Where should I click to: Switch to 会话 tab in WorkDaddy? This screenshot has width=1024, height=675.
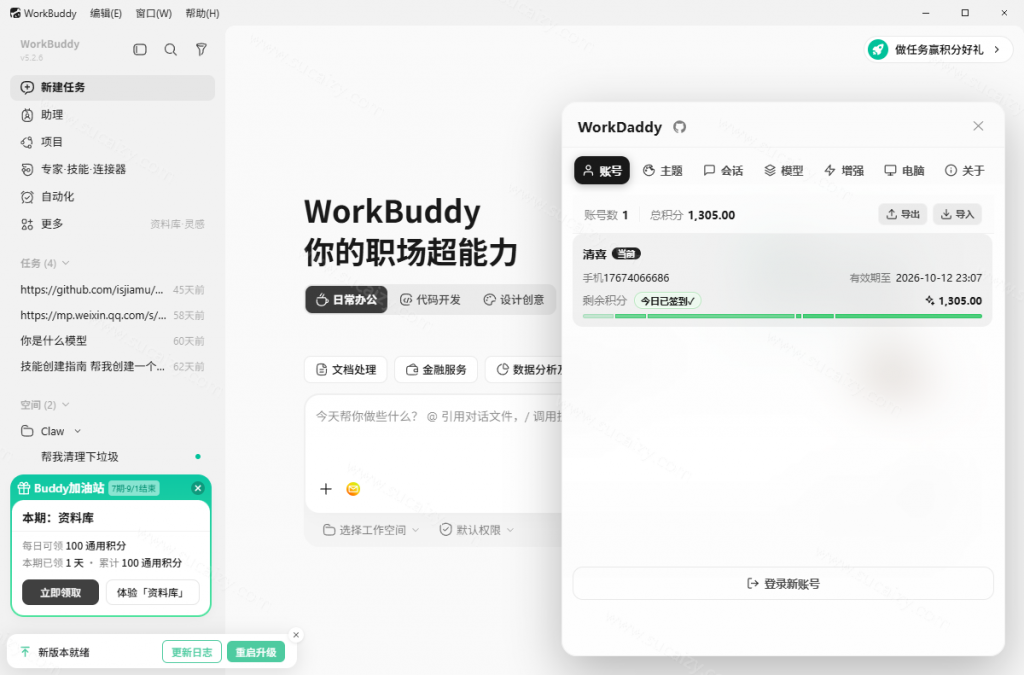(x=723, y=170)
